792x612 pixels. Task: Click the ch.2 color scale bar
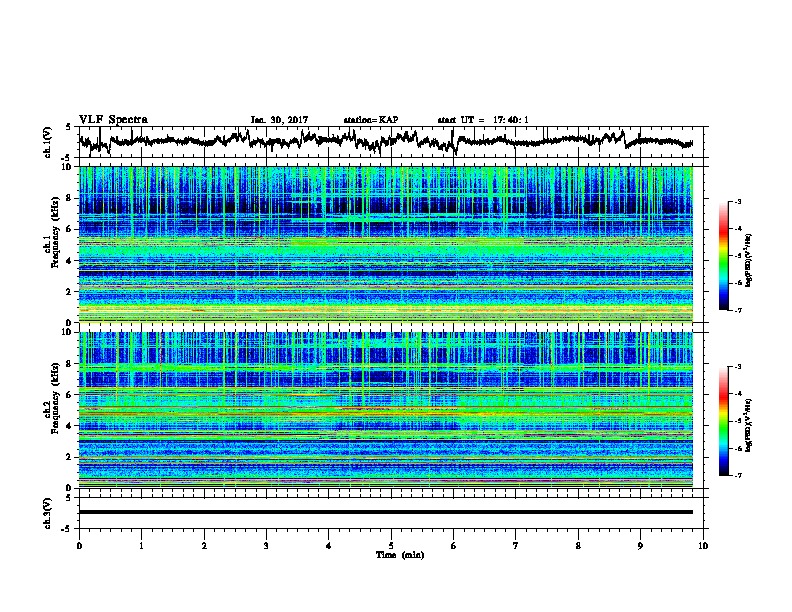click(x=723, y=421)
